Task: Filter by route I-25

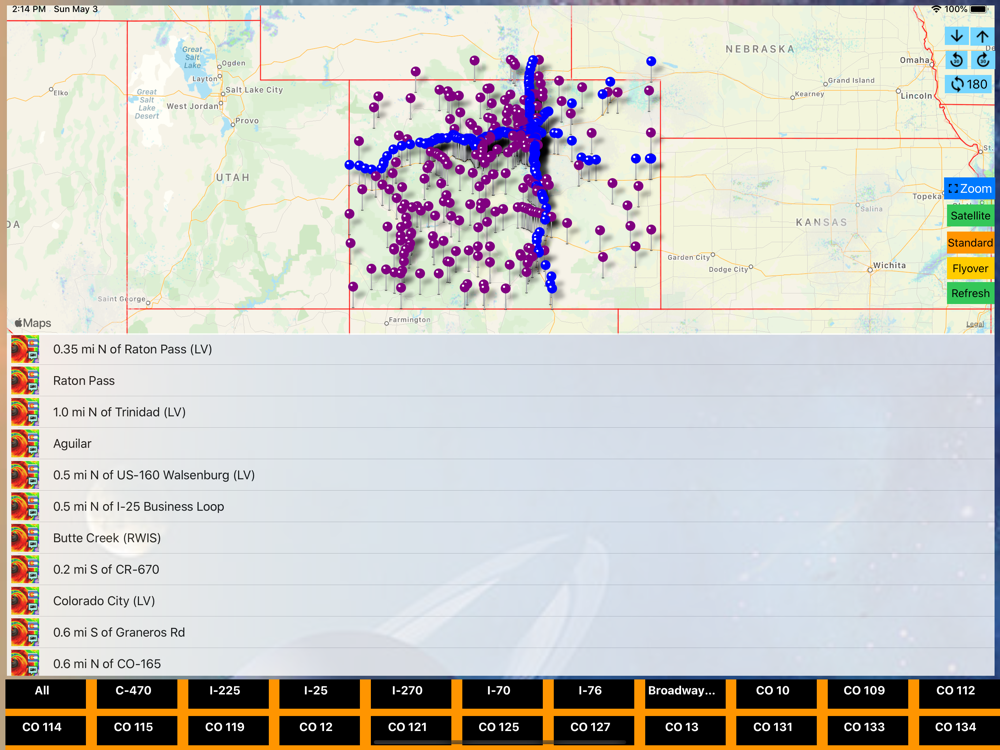Action: 320,693
